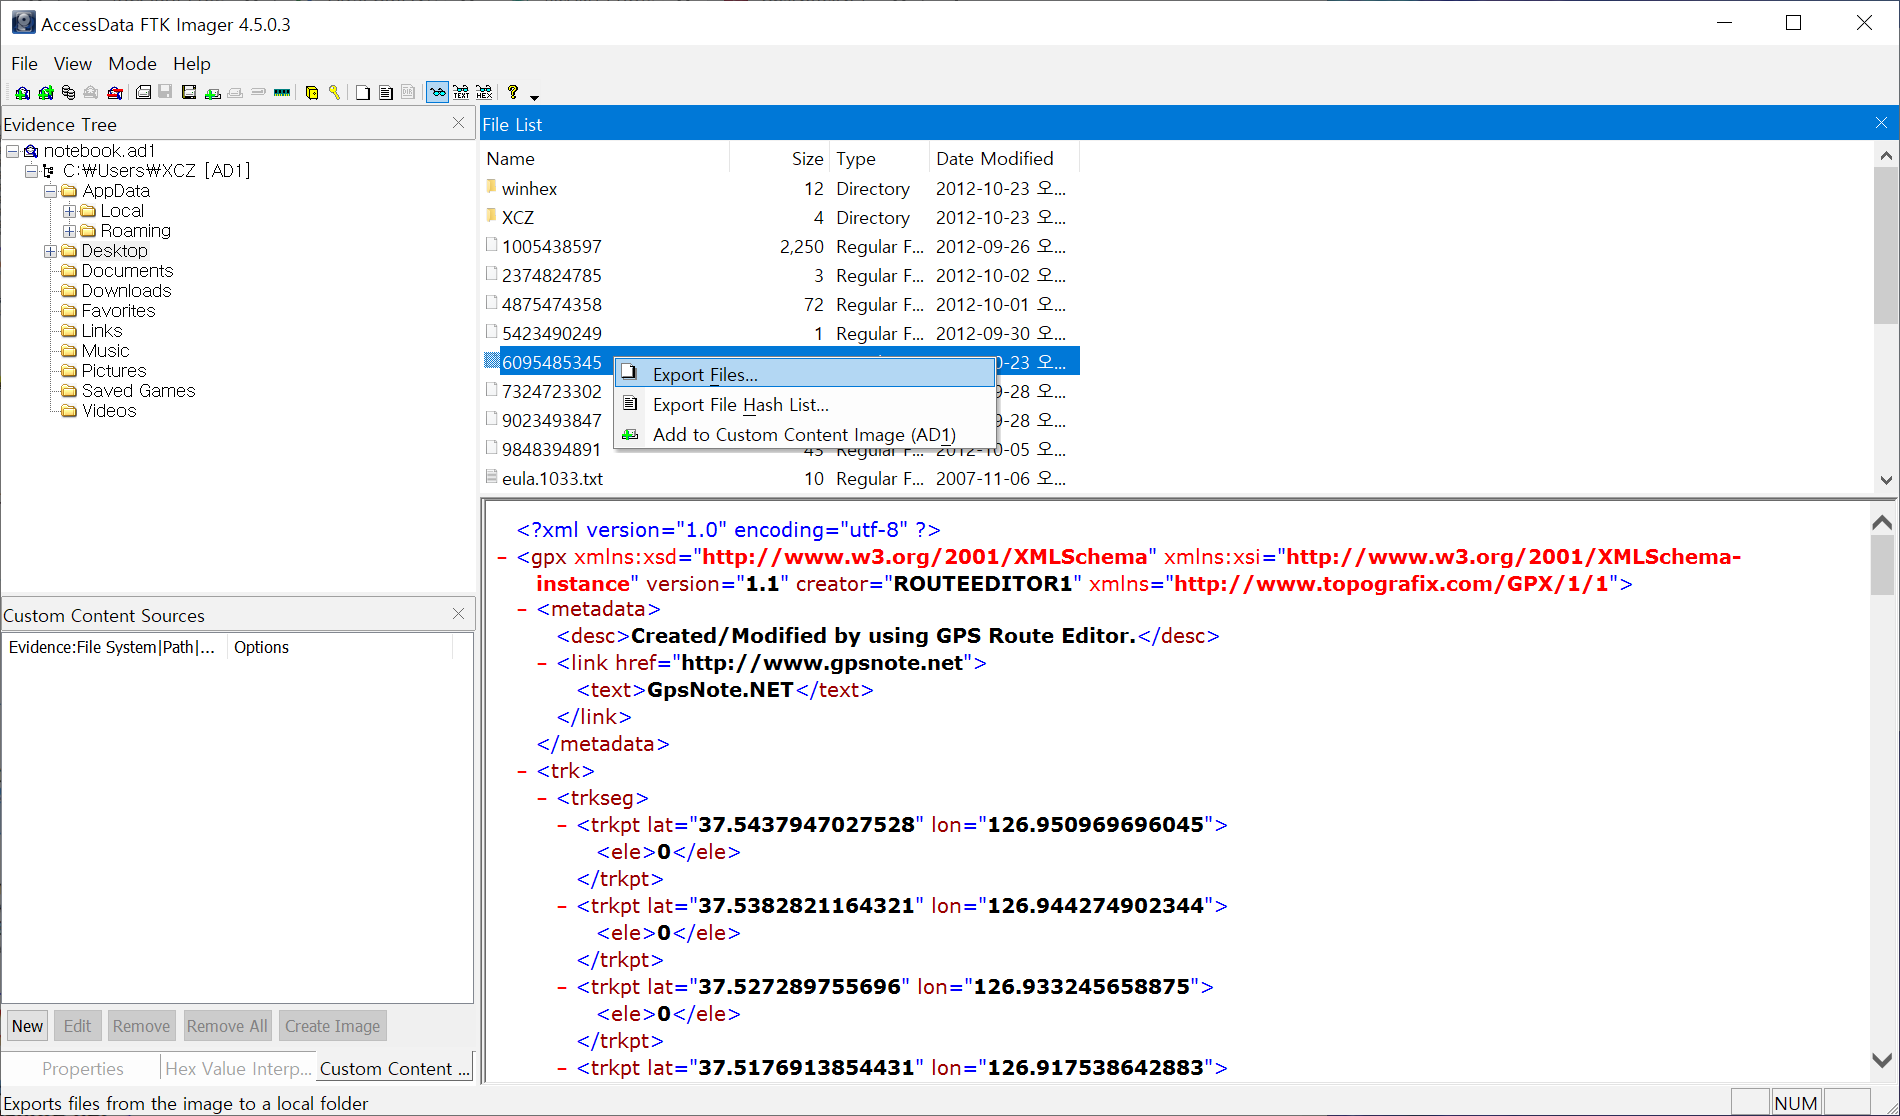Click the Create Disk Image toolbar icon
This screenshot has width=1900, height=1116.
(x=143, y=93)
